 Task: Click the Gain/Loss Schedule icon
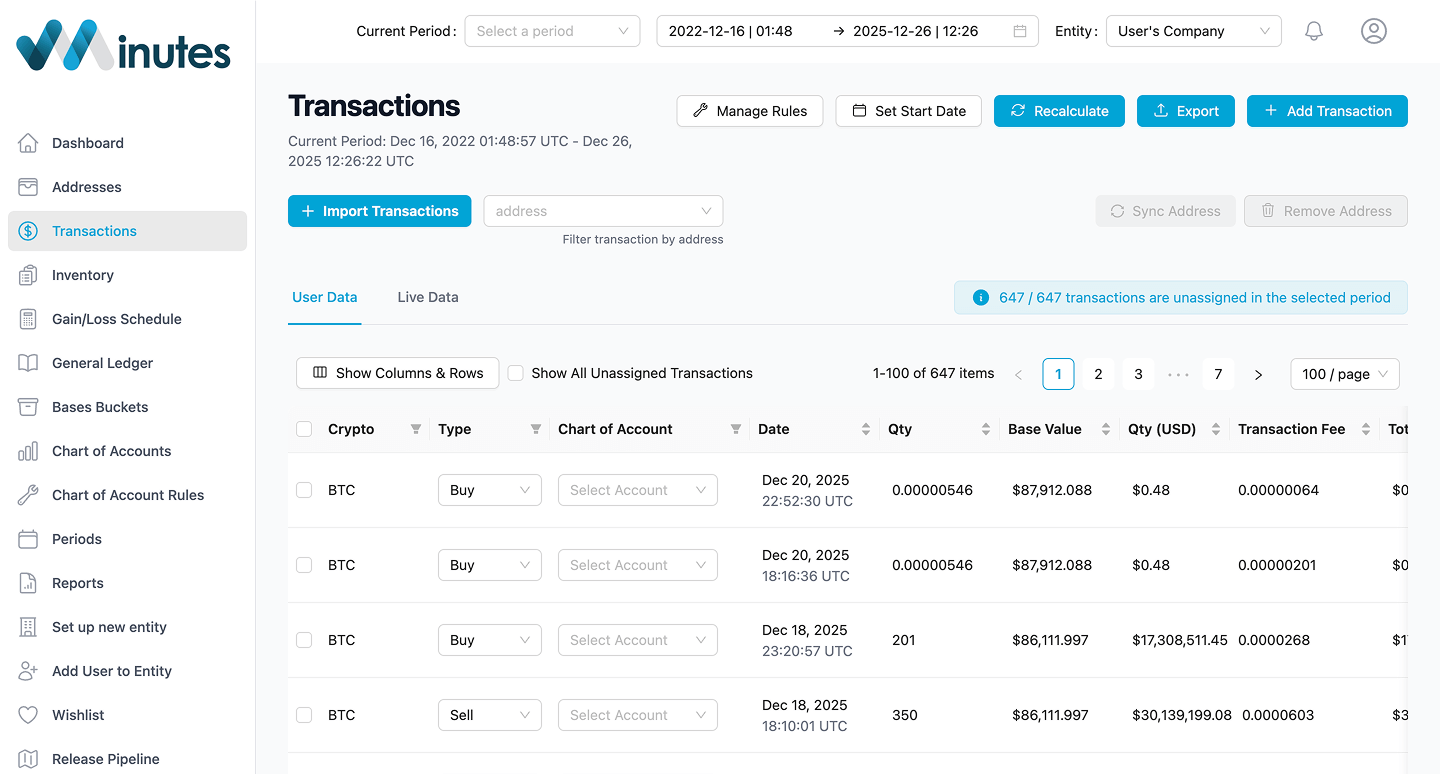tap(30, 318)
